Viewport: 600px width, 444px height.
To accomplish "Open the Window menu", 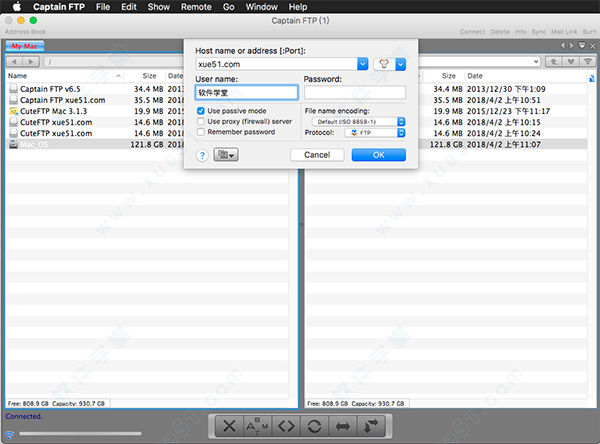I will pyautogui.click(x=262, y=7).
